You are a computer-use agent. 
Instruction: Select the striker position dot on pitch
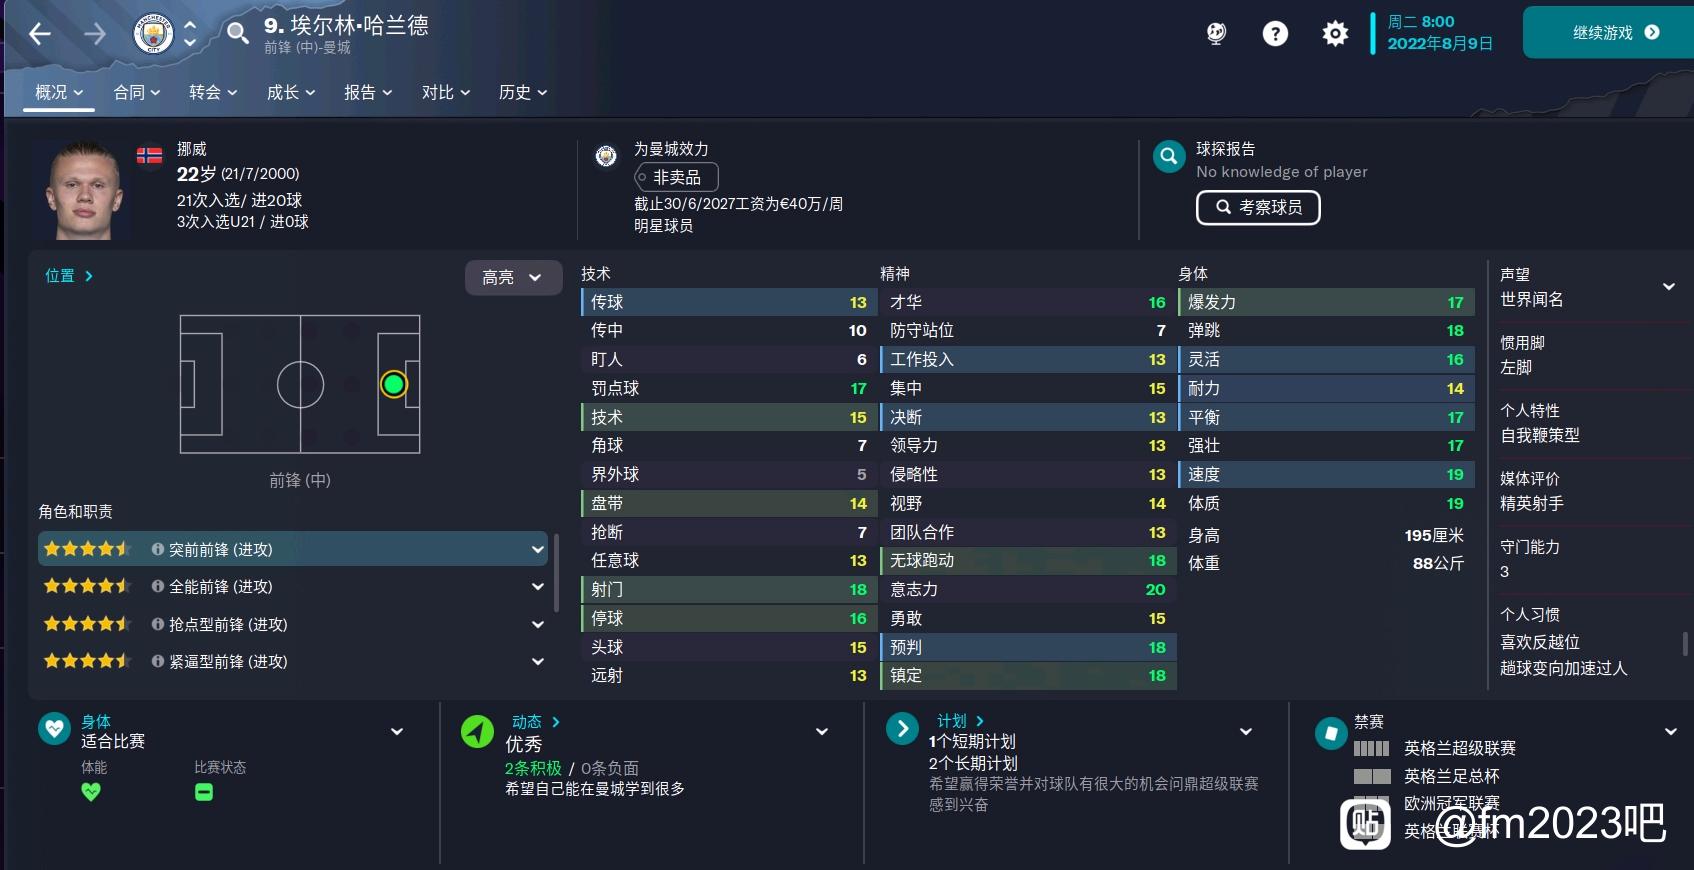coord(394,384)
